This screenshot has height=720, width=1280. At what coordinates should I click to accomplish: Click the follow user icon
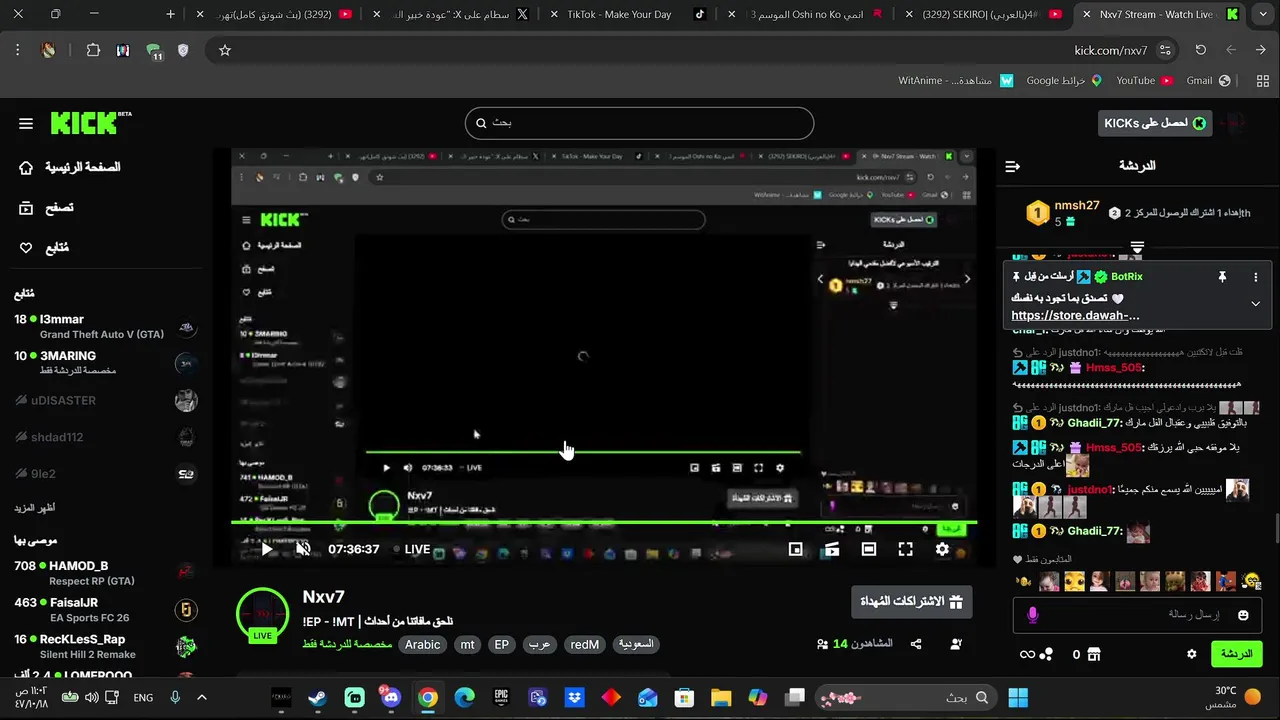956,645
